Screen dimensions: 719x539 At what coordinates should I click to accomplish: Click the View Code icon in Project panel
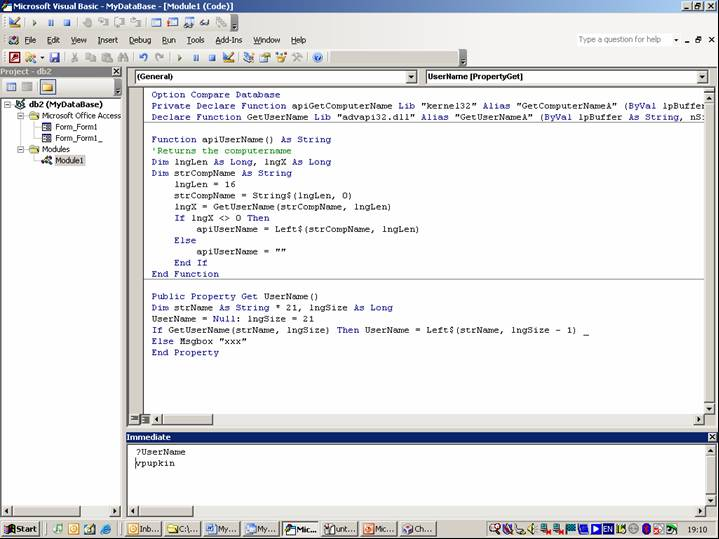point(11,87)
